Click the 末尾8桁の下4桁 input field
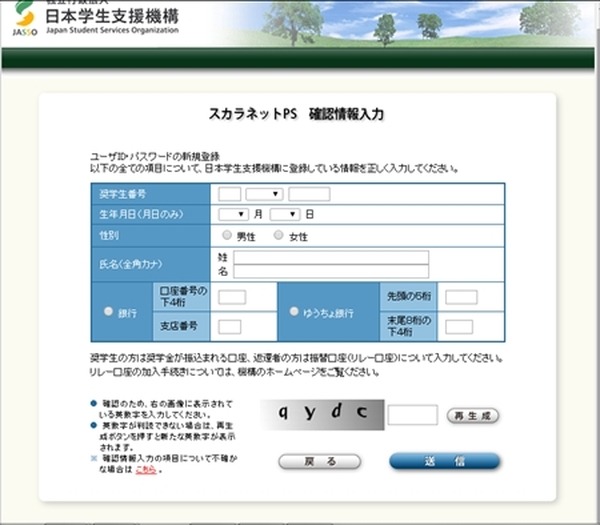 pyautogui.click(x=459, y=327)
